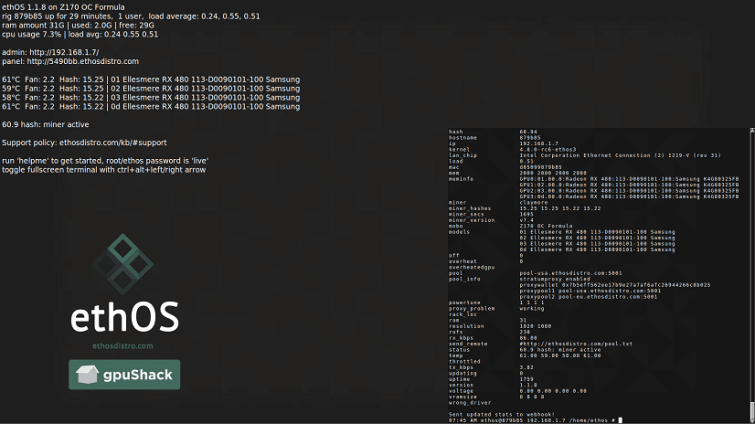Select the terminal 'miner_version' v7.4 row

pyautogui.click(x=491, y=220)
